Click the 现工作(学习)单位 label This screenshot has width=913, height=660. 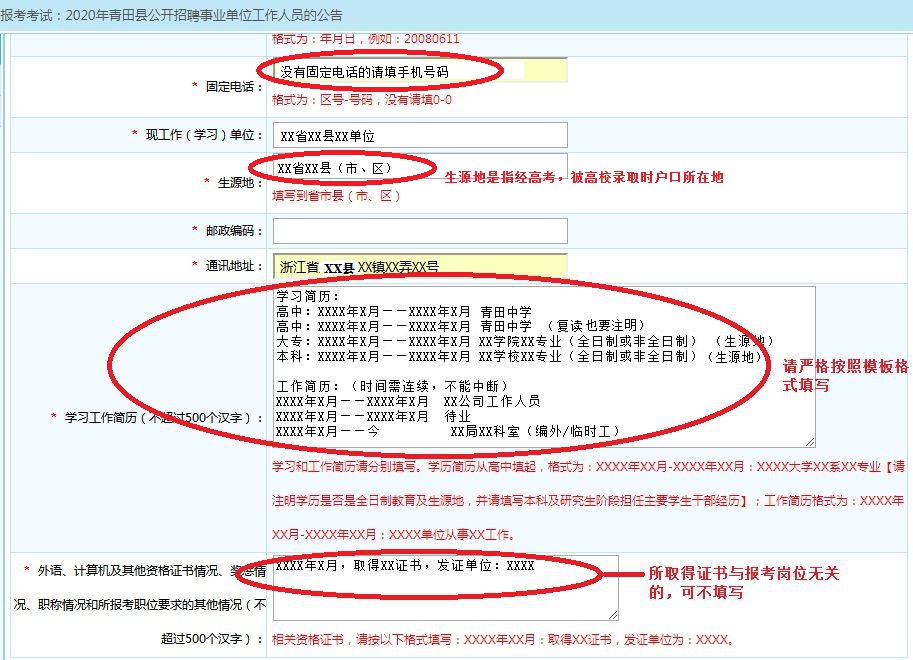[x=204, y=135]
